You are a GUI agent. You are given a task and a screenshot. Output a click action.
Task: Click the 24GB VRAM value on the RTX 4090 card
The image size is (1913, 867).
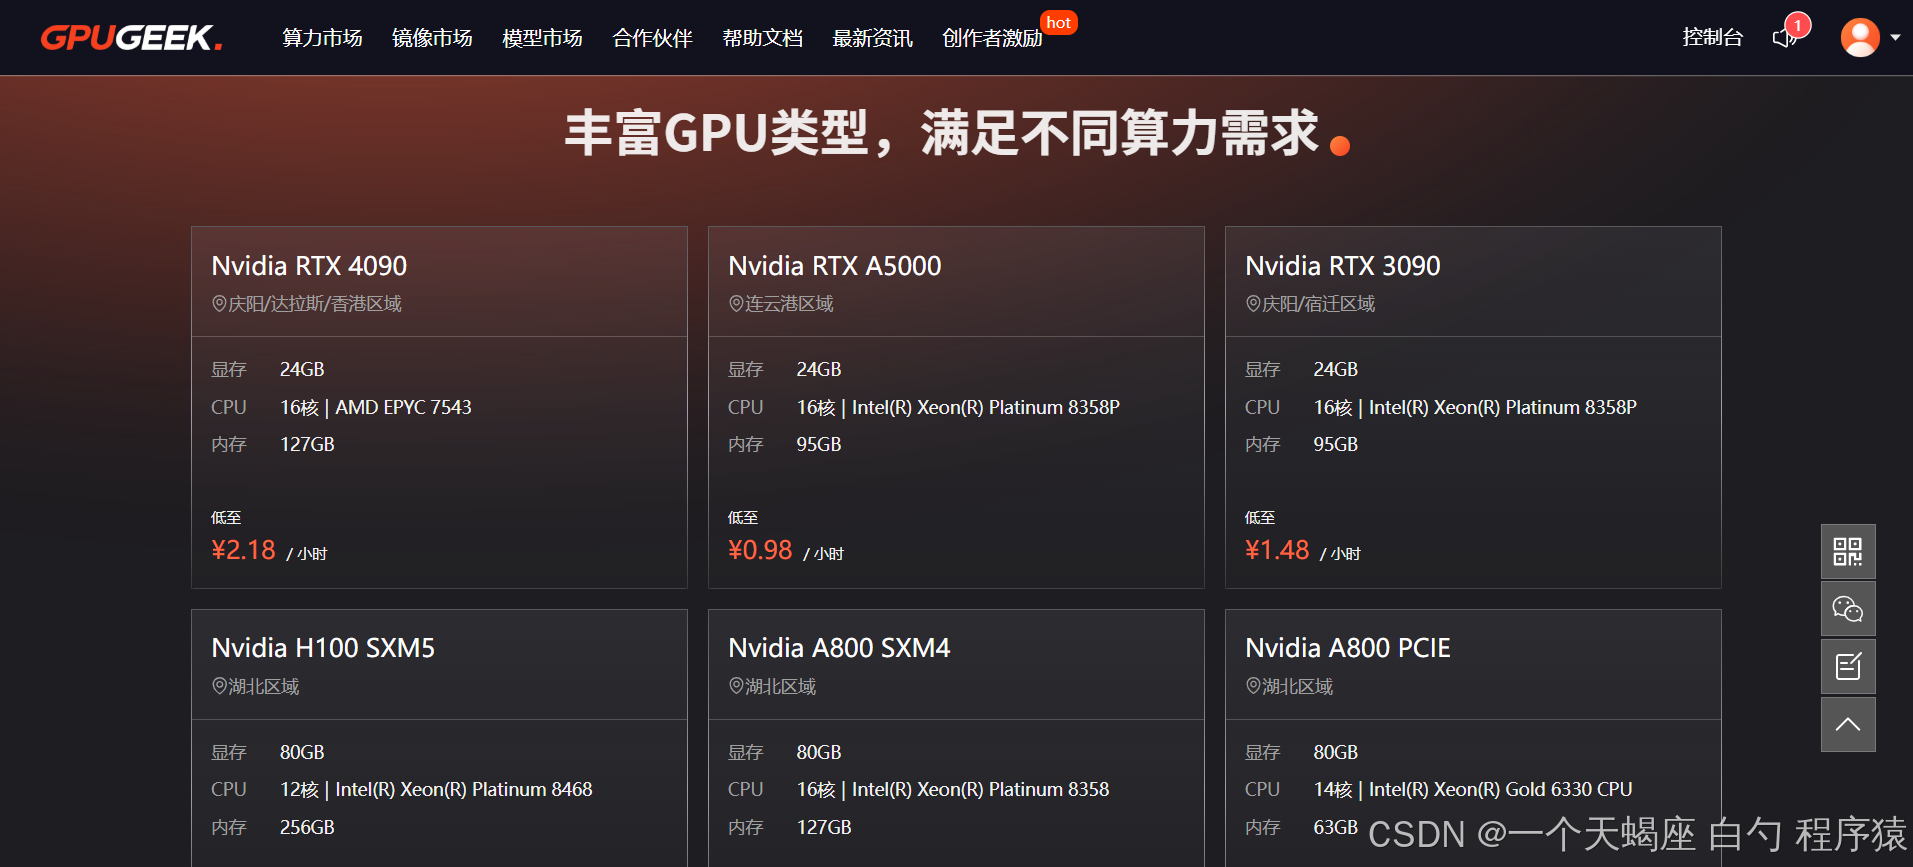click(x=302, y=369)
